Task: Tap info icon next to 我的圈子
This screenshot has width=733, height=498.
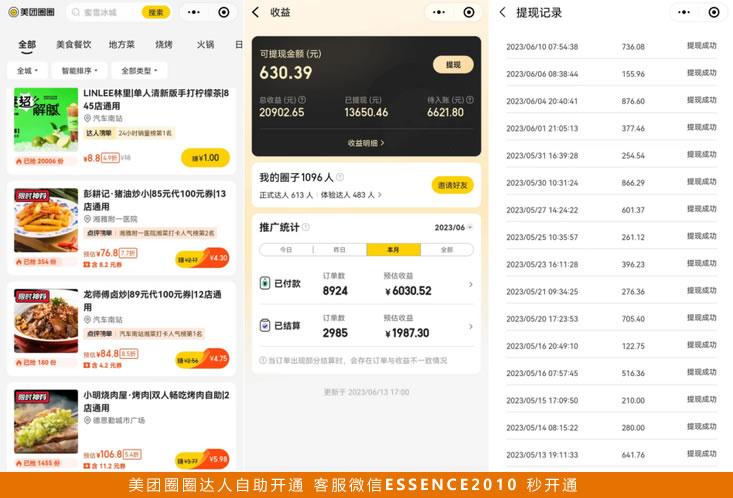Action: 340,177
